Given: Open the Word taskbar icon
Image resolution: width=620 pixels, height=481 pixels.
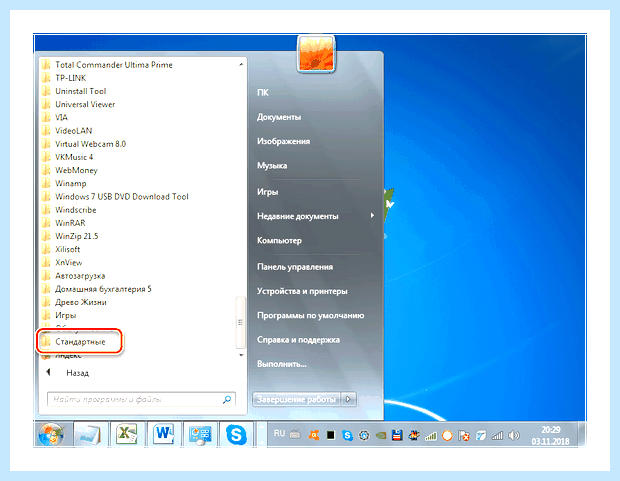Looking at the screenshot, I should (x=163, y=434).
